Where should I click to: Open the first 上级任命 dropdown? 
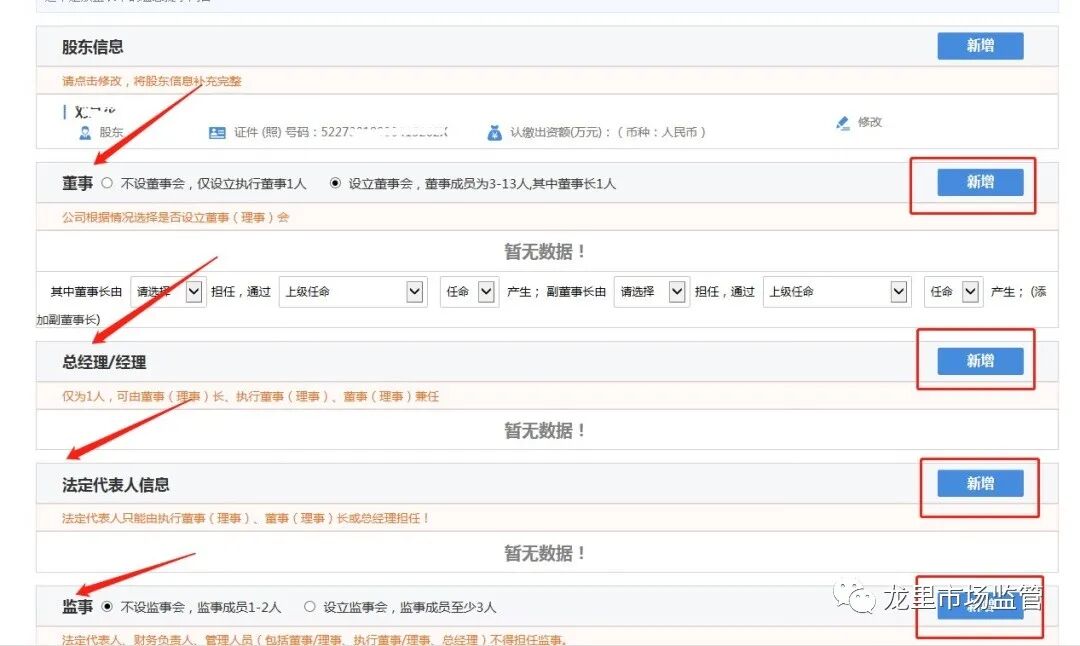tap(352, 291)
